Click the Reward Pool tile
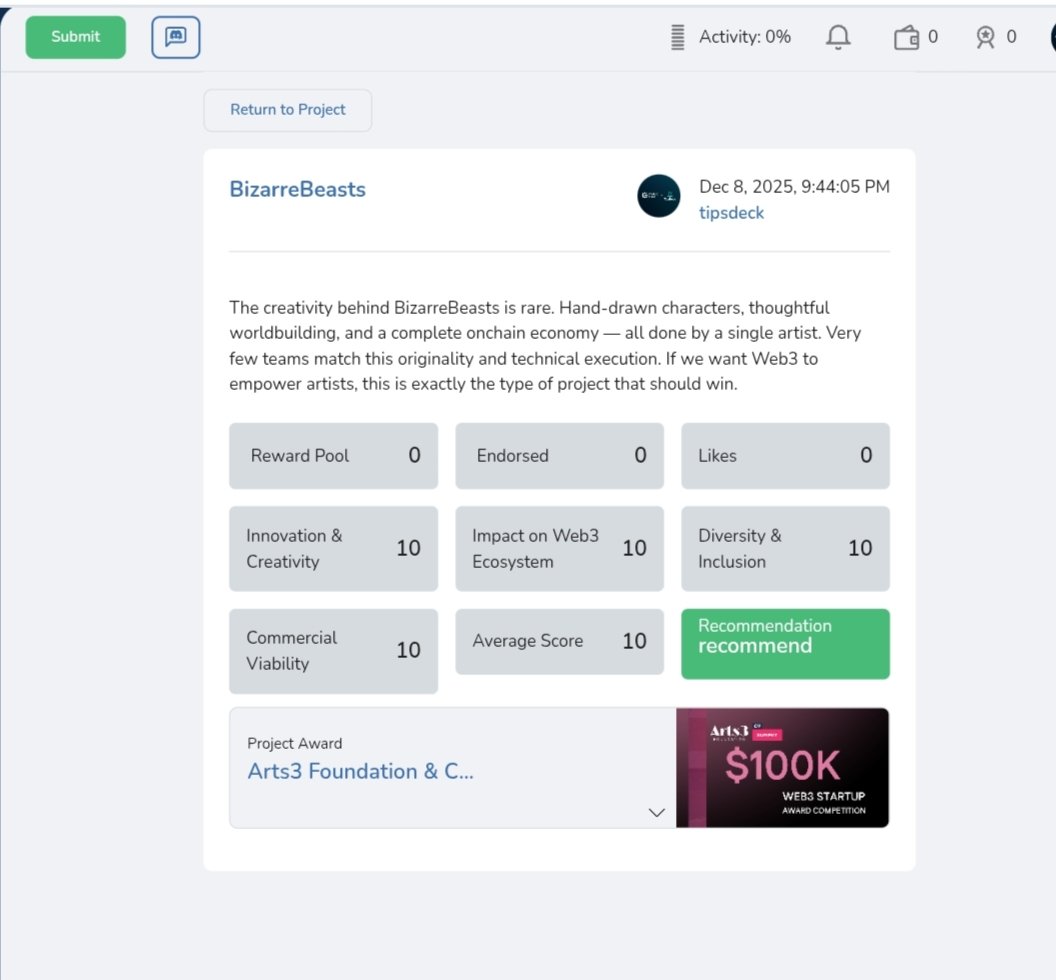The height and width of the screenshot is (980, 1056). (333, 456)
